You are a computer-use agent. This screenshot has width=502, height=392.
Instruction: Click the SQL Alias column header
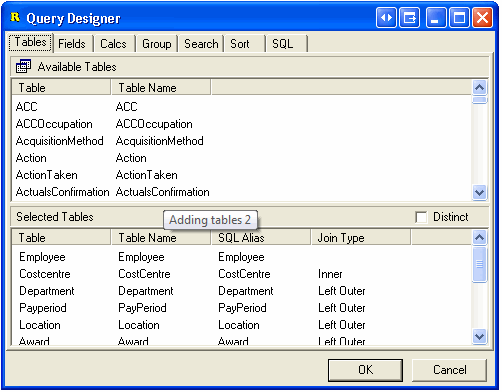coord(261,238)
